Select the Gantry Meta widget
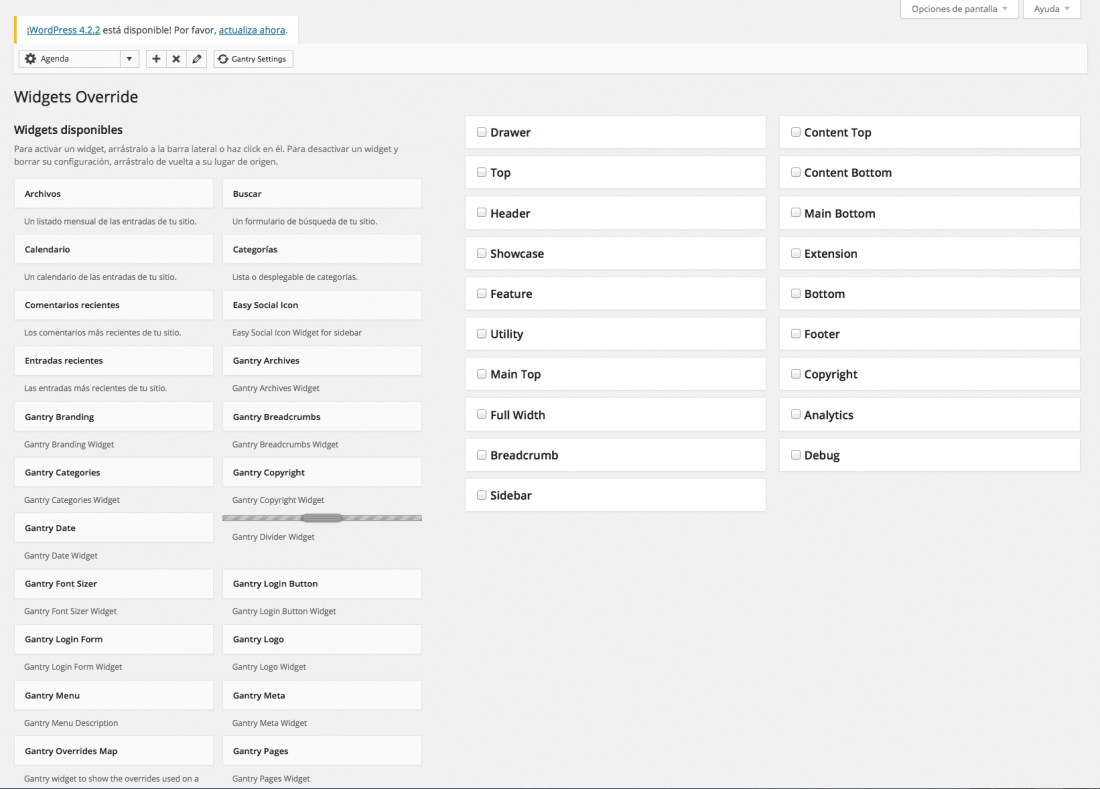 click(x=322, y=695)
